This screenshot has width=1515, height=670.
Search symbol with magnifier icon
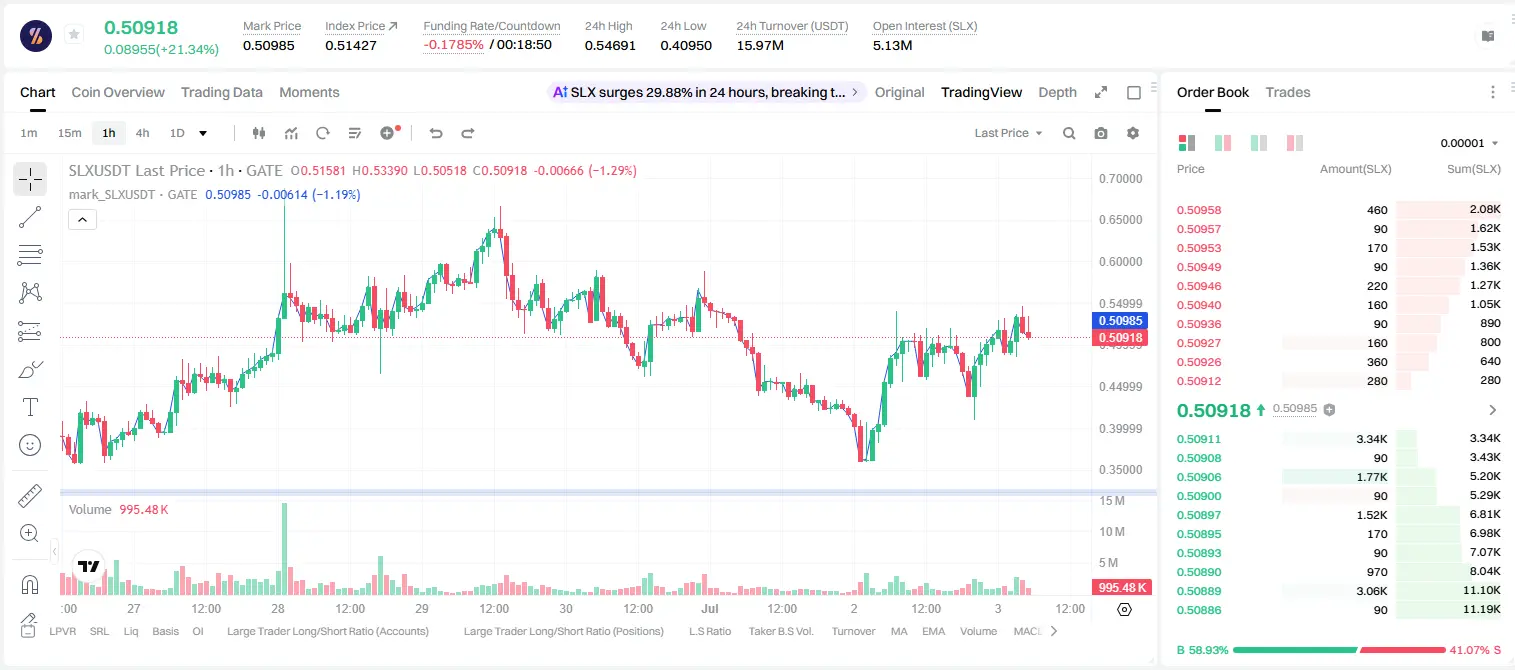pyautogui.click(x=1069, y=133)
